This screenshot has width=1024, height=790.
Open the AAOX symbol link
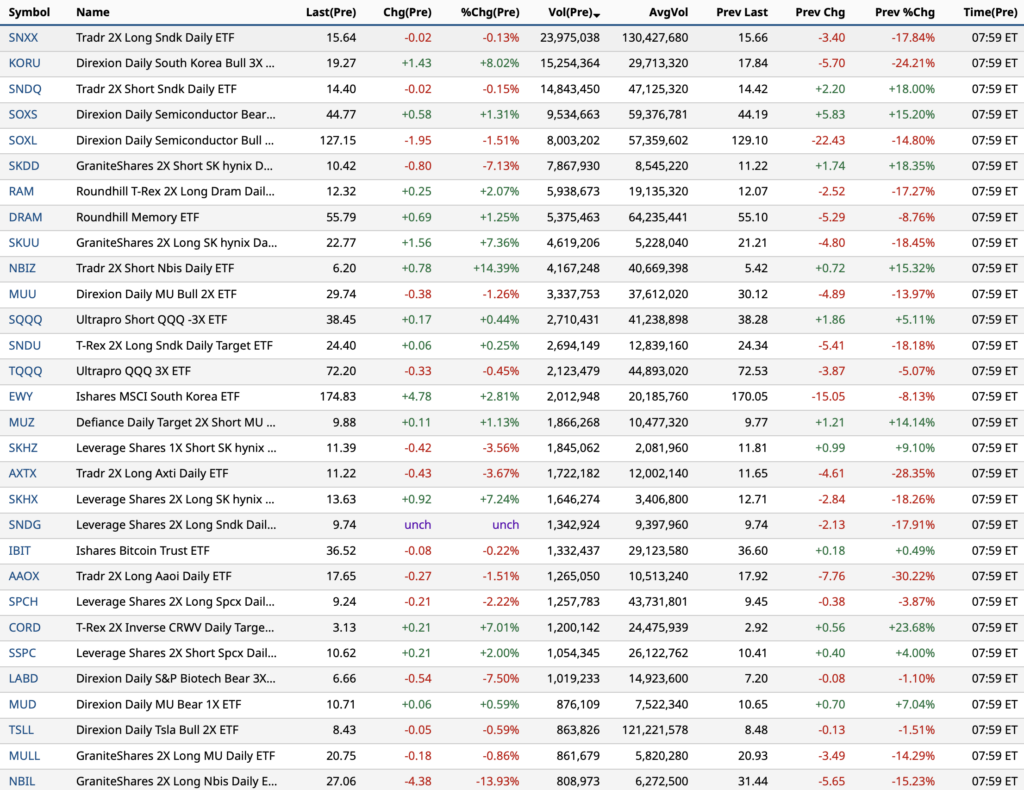[24, 576]
